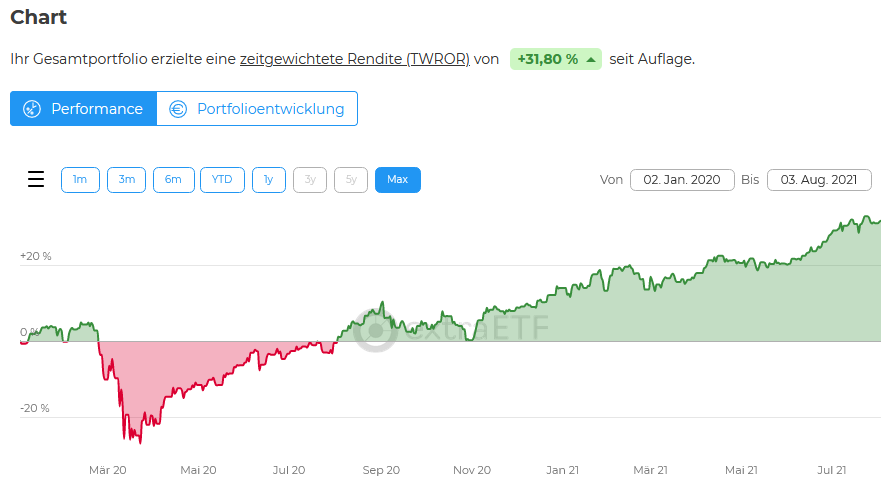This screenshot has height=497, width=895.
Task: Click the chart at Mär 20 low point
Action: [x=138, y=442]
